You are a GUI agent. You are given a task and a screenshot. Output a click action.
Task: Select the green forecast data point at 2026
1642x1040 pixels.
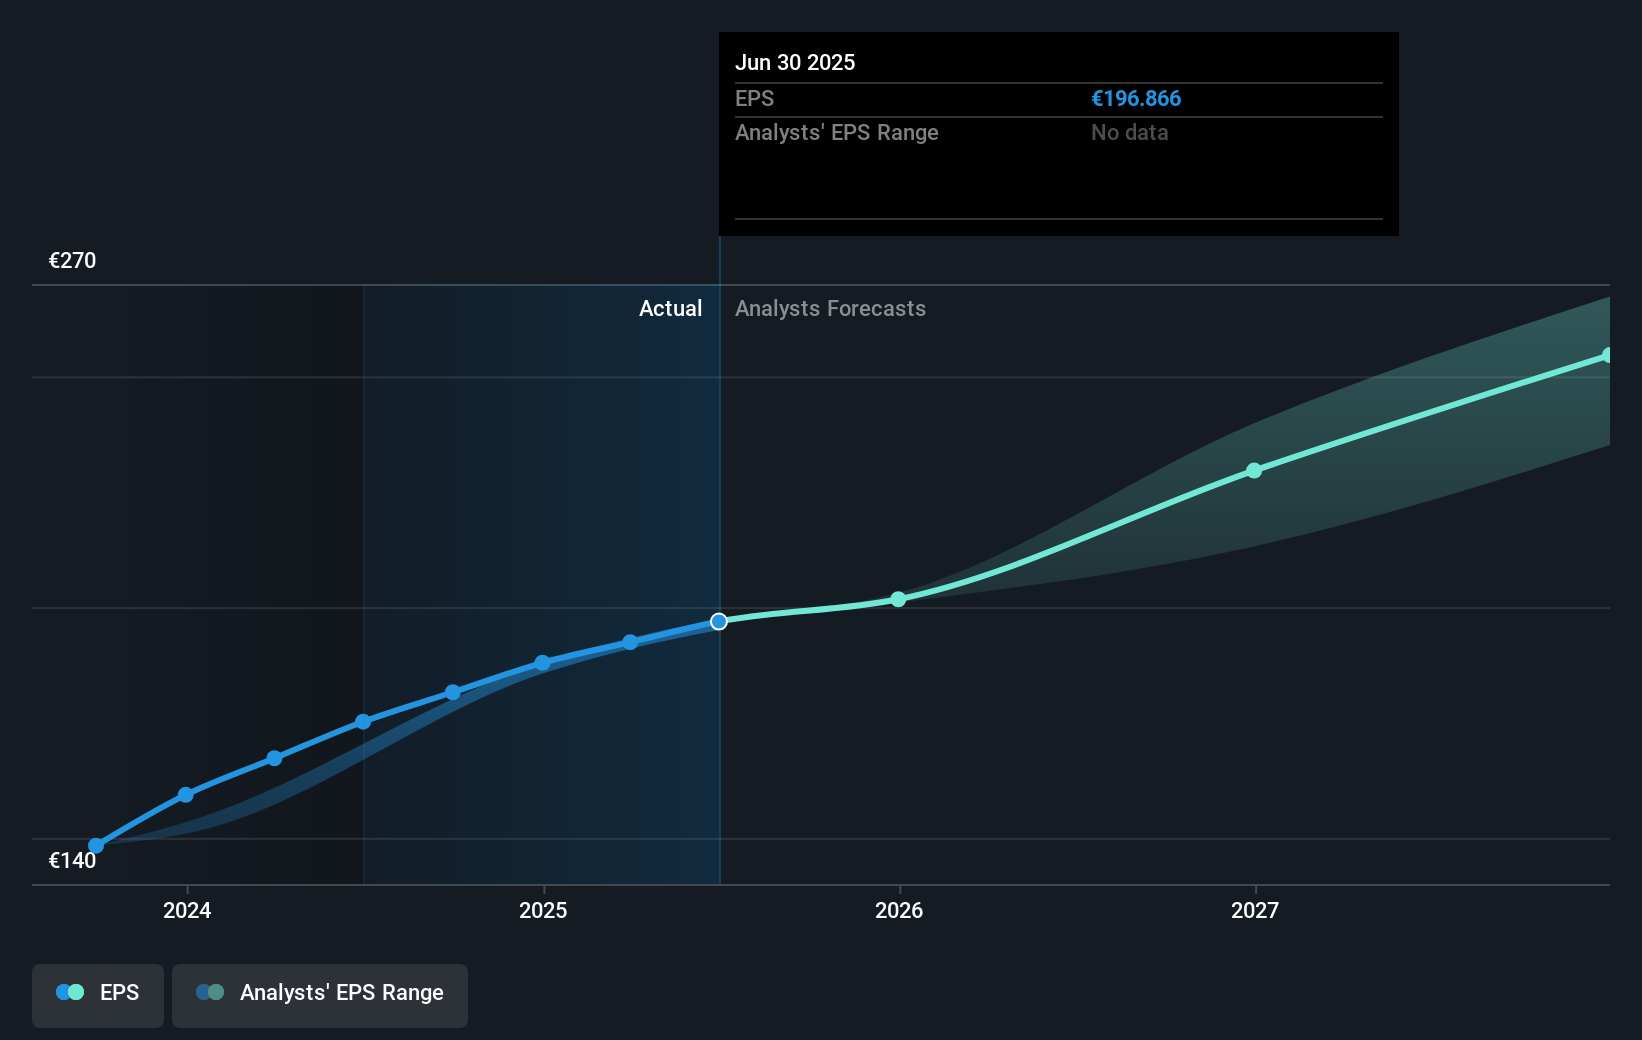tap(898, 599)
